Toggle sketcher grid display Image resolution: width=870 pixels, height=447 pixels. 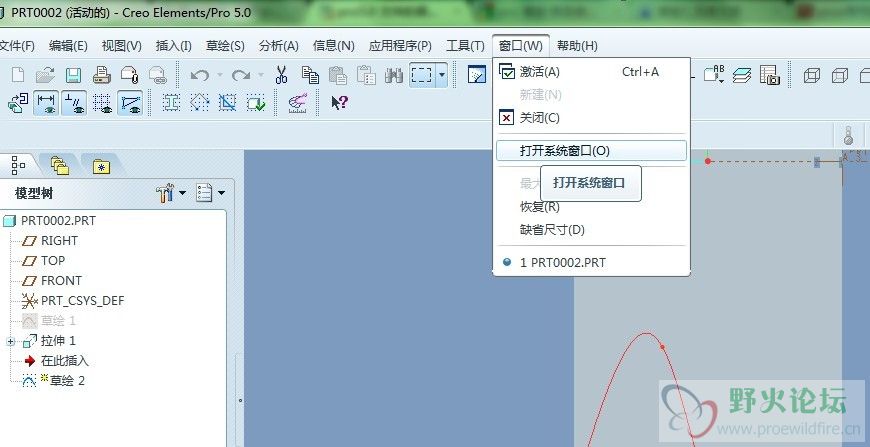click(102, 103)
